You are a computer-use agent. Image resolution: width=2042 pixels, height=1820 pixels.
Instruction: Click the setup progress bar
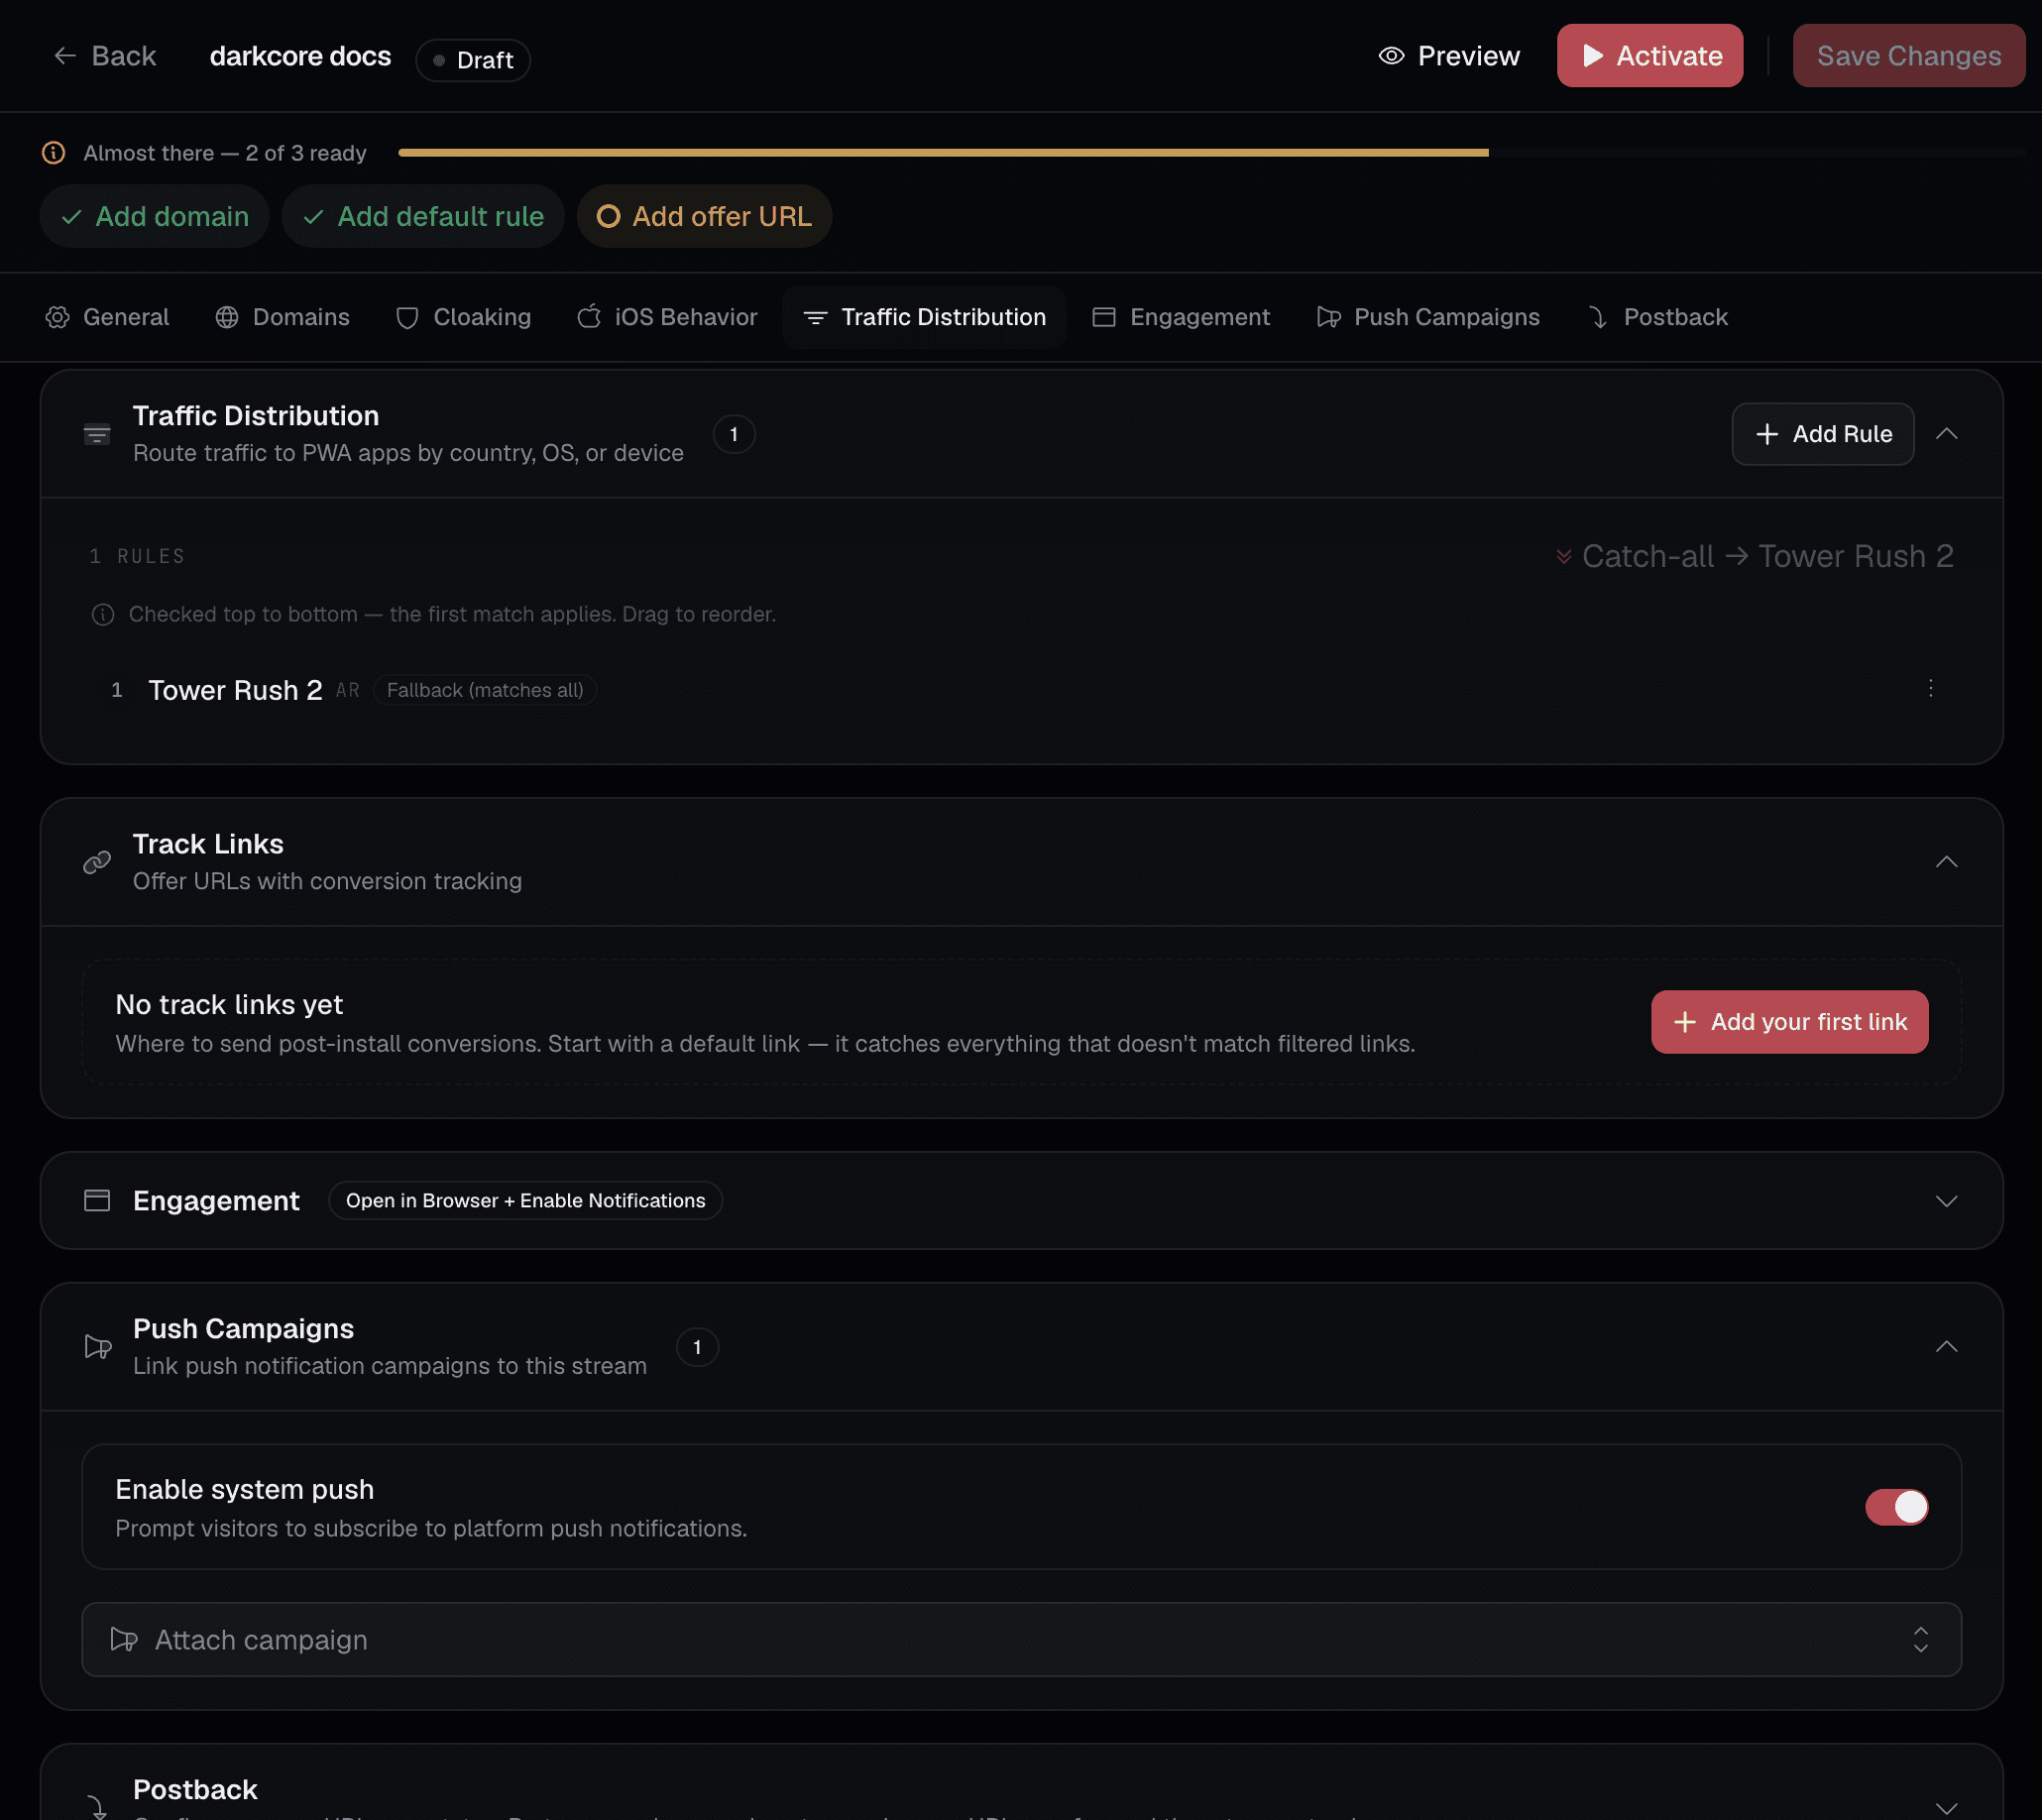coord(1212,153)
